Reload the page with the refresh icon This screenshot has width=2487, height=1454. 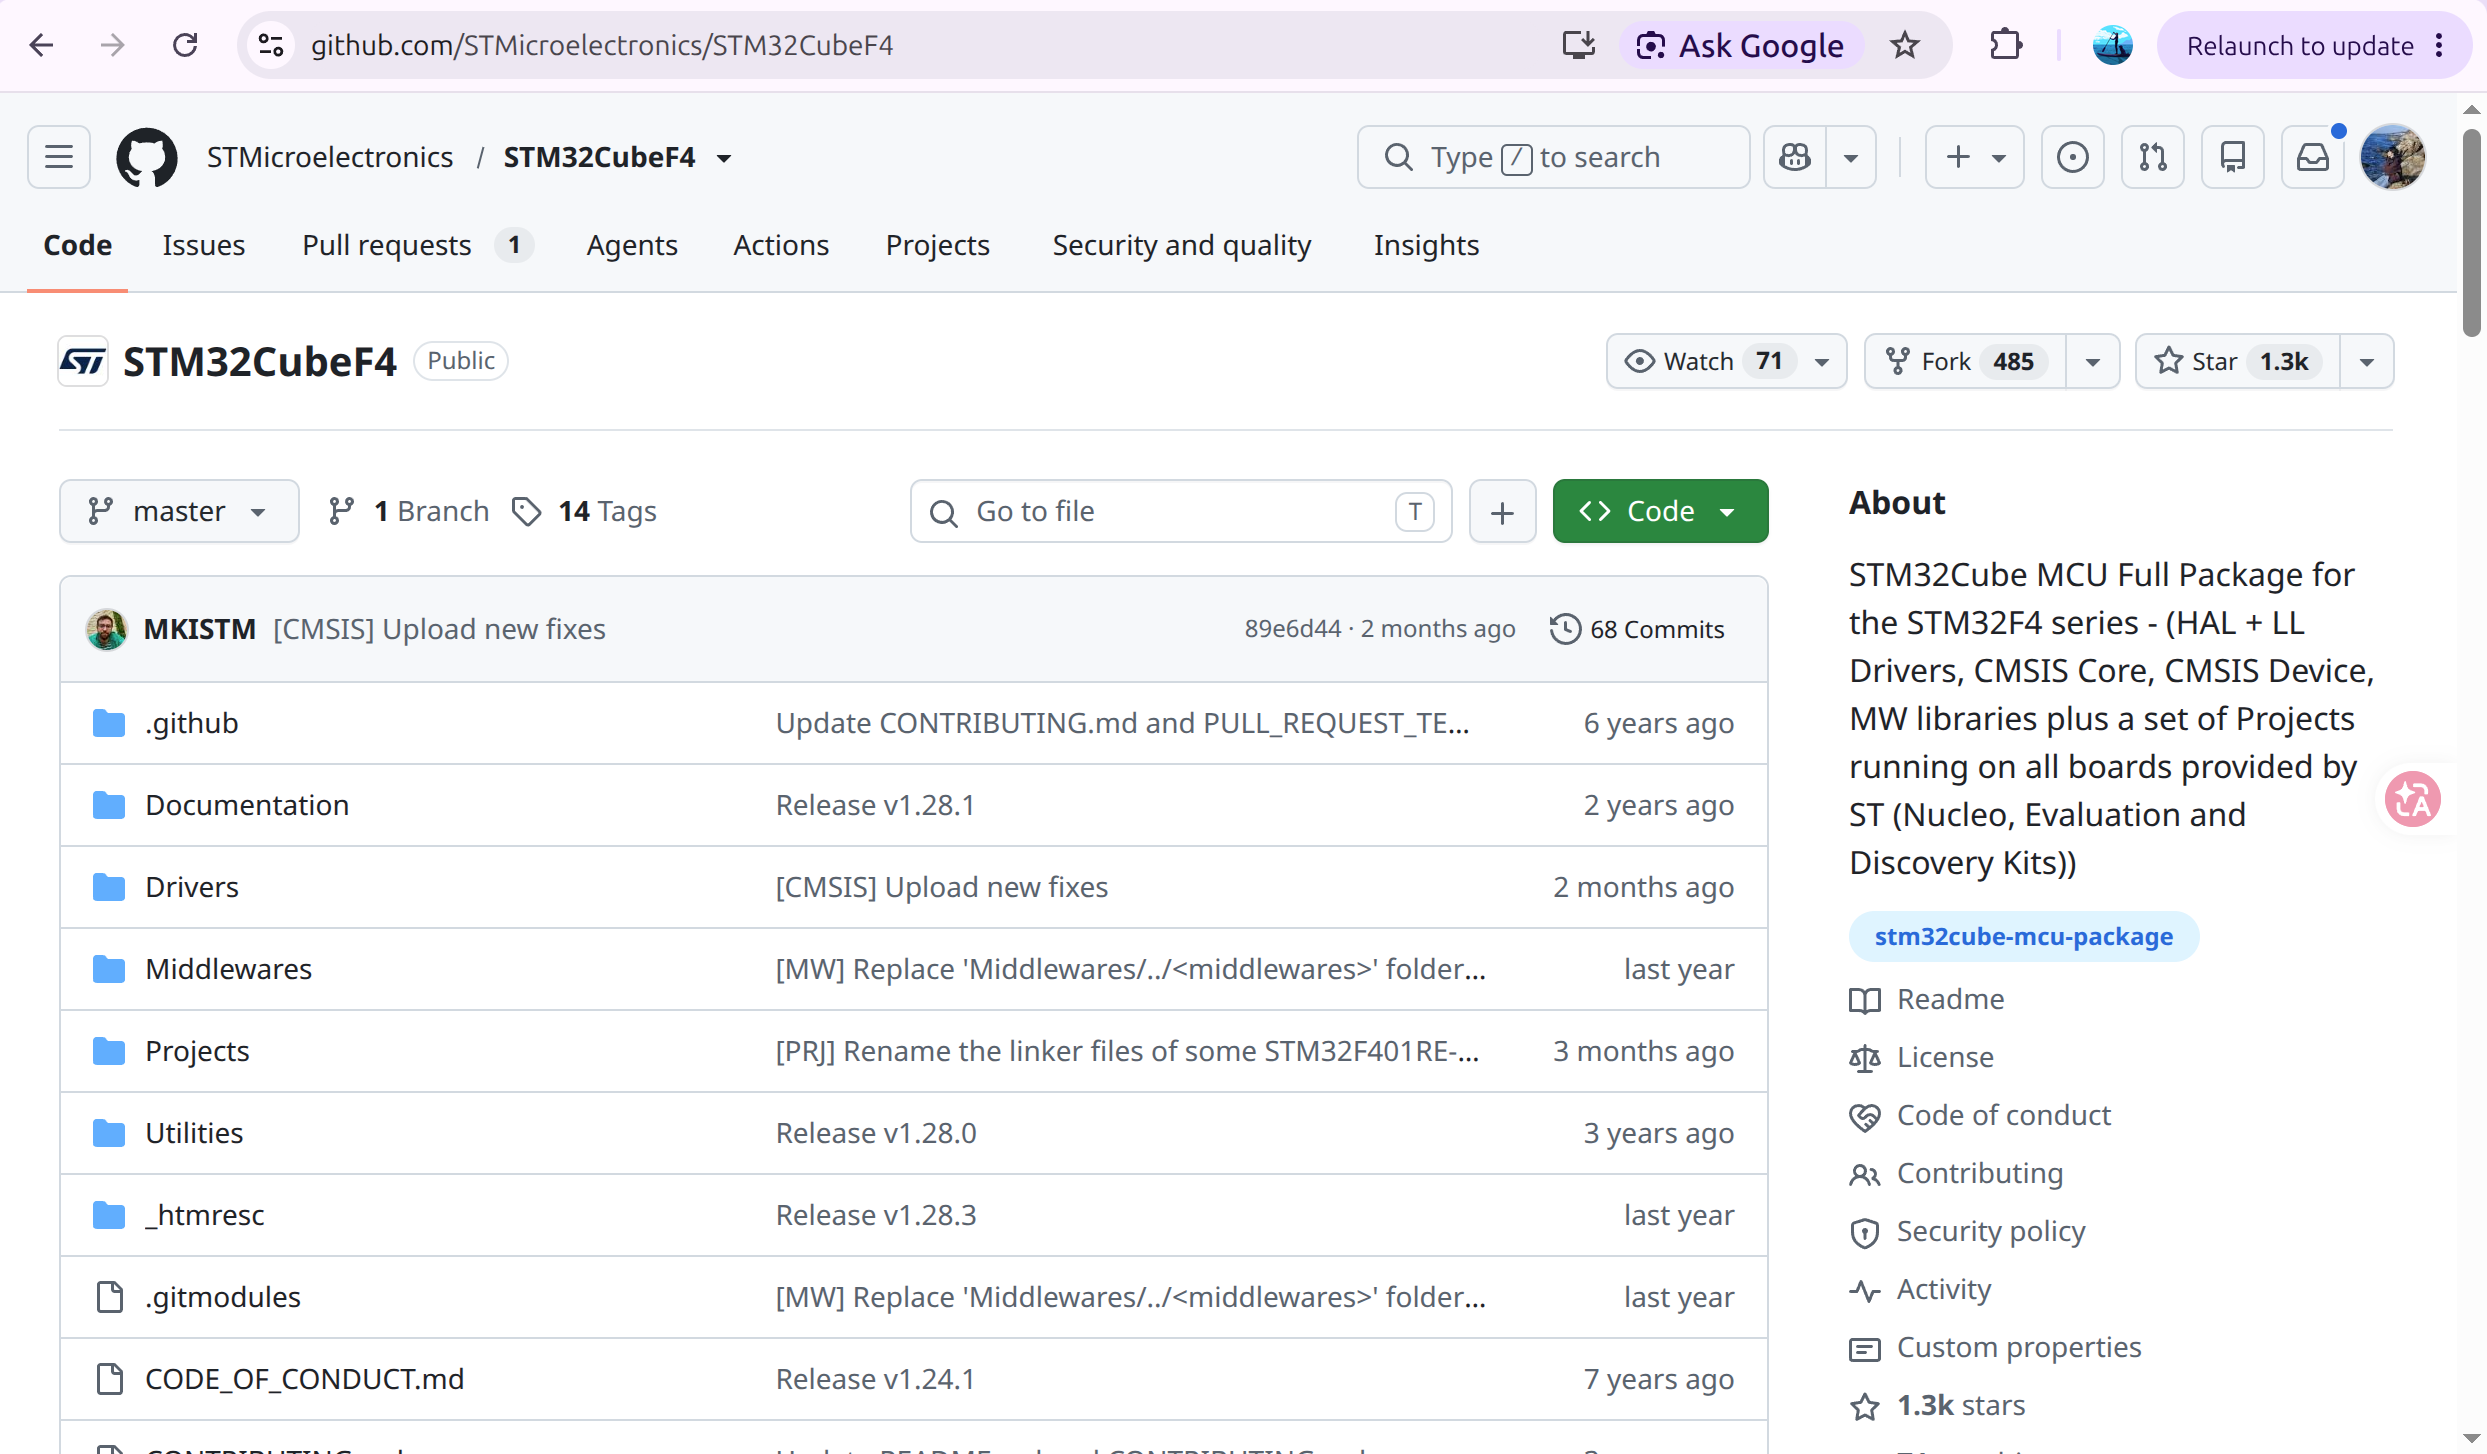coord(185,45)
